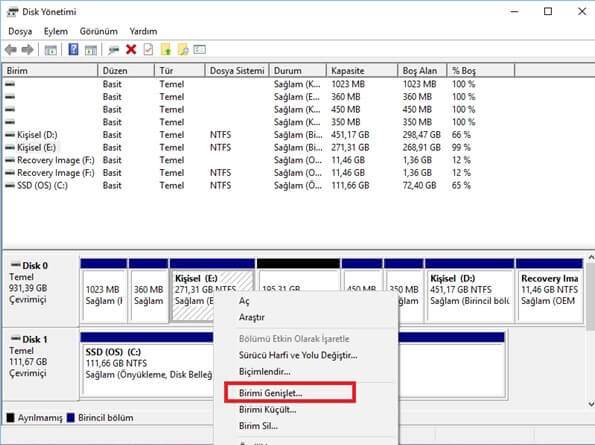Toggle the action pane toolbar icon
Viewport: 595px width, 445px height.
point(91,50)
